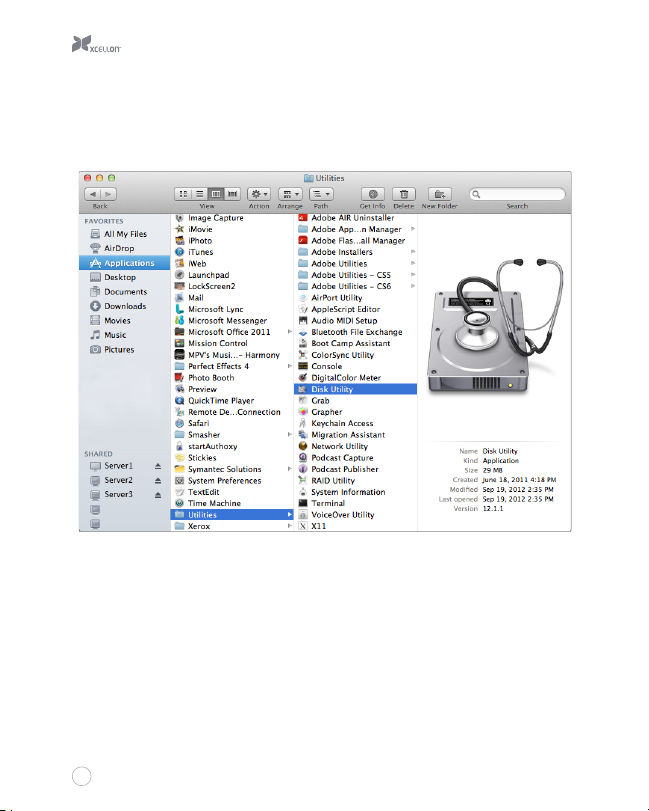Viewport: 649px width, 811px height.
Task: Switch to column view mode
Action: (x=216, y=194)
